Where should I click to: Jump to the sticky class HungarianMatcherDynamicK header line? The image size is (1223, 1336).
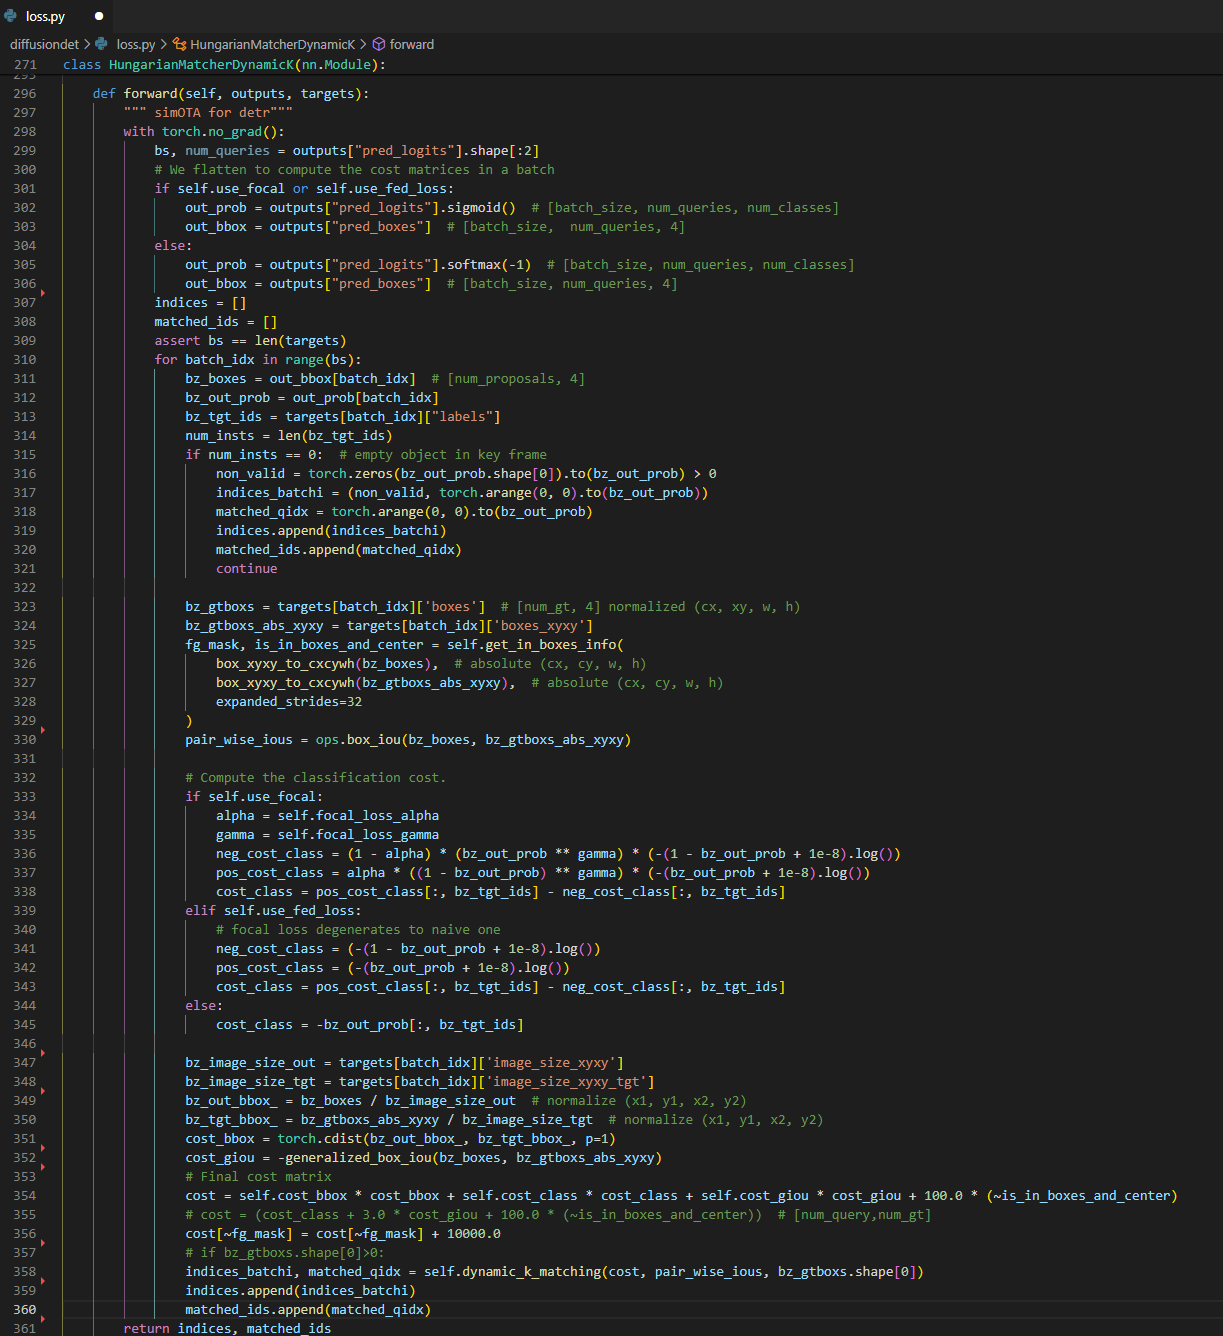tap(224, 64)
